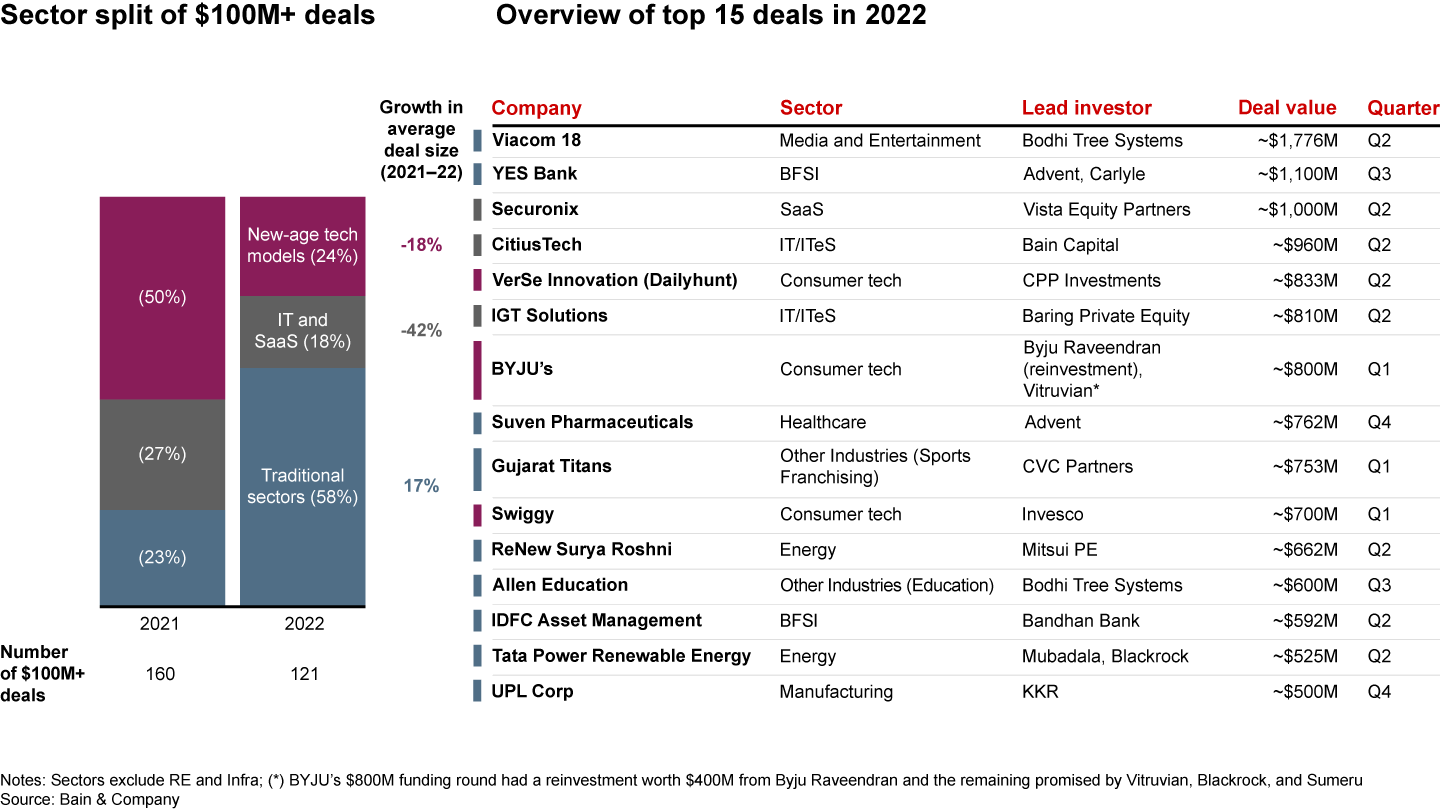Click the gray marker beside IGT Solutions

[x=477, y=316]
